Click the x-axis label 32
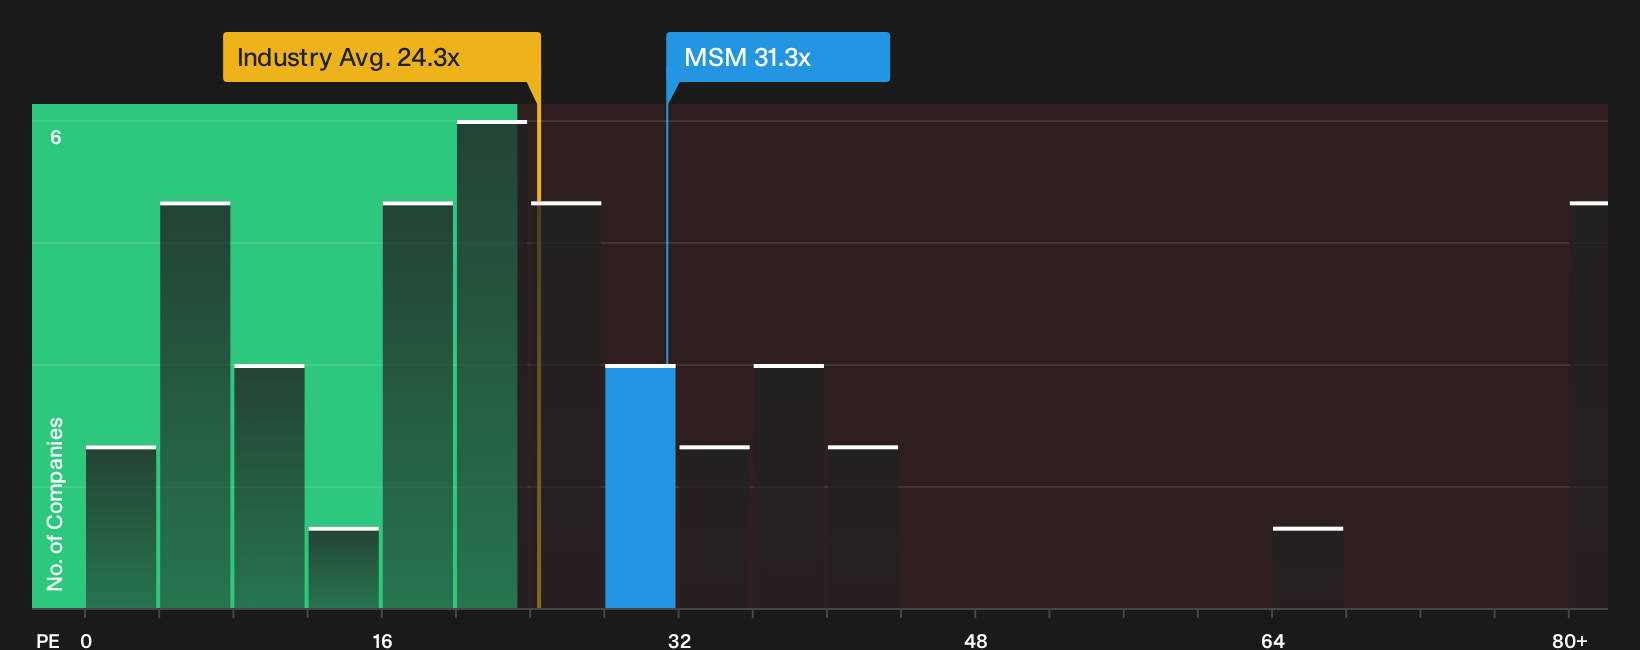The width and height of the screenshot is (1640, 650). 680,640
